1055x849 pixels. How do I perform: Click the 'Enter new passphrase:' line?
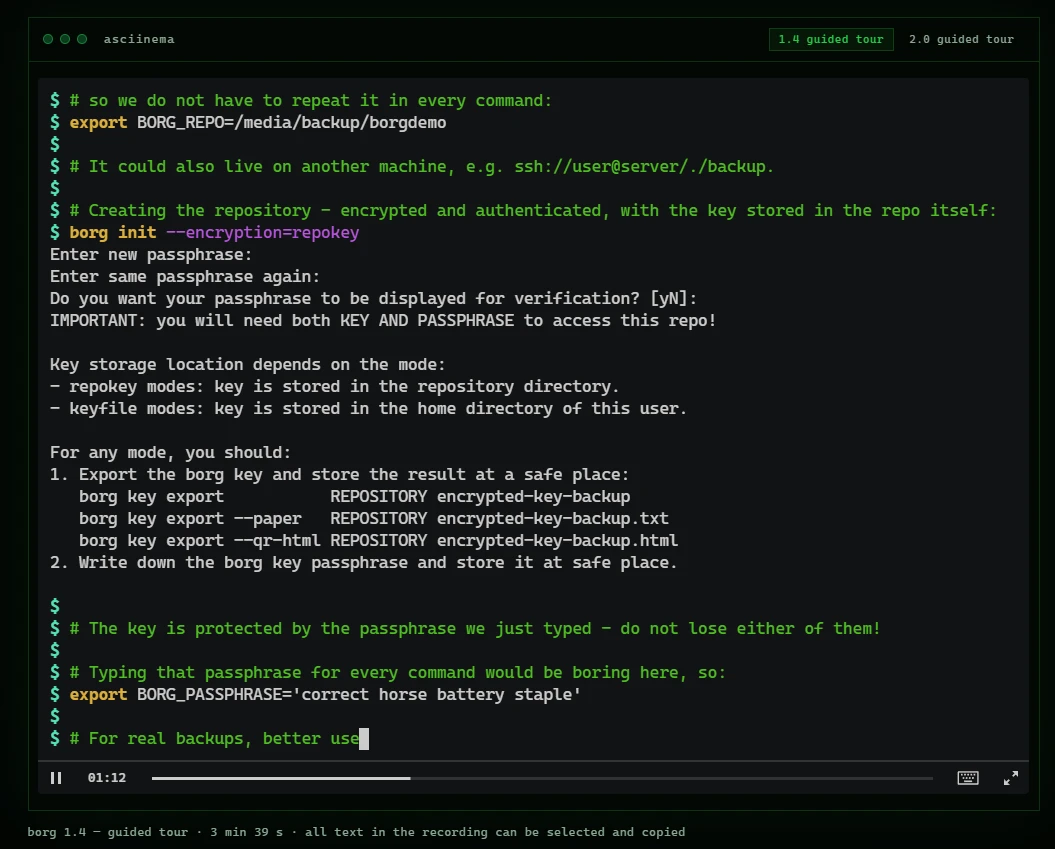point(151,254)
